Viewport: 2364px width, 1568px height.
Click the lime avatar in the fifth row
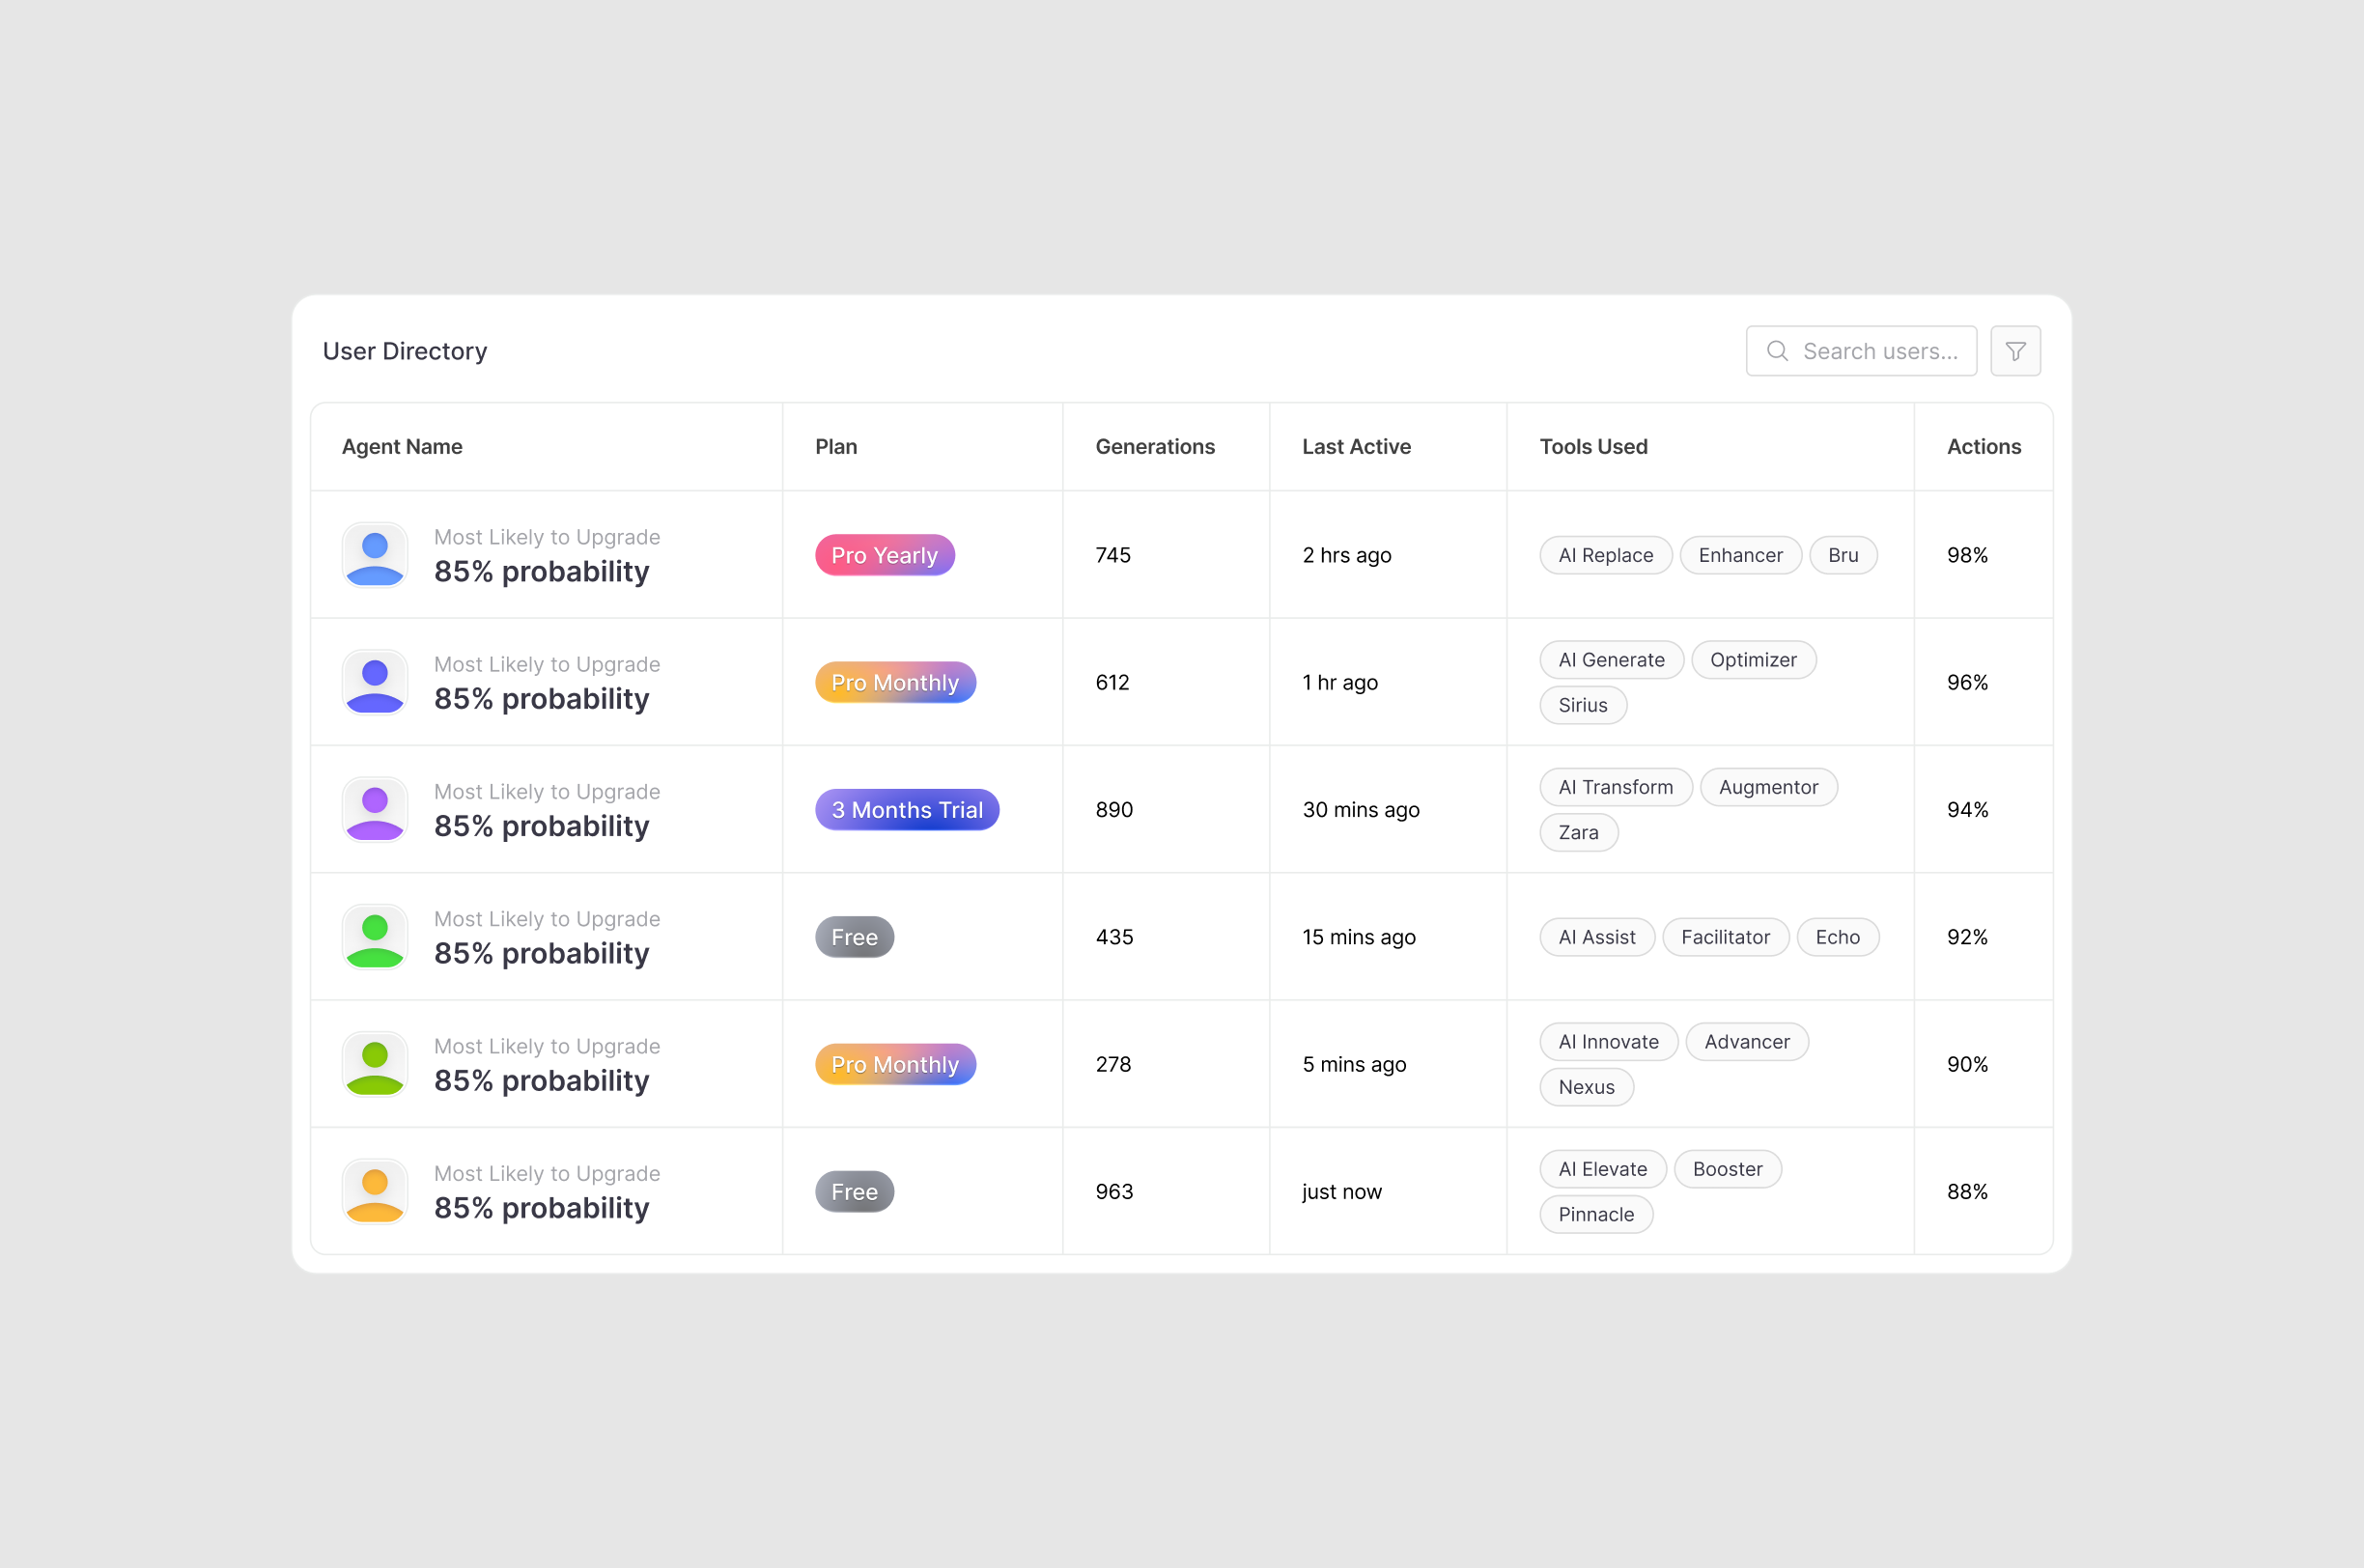point(374,1064)
